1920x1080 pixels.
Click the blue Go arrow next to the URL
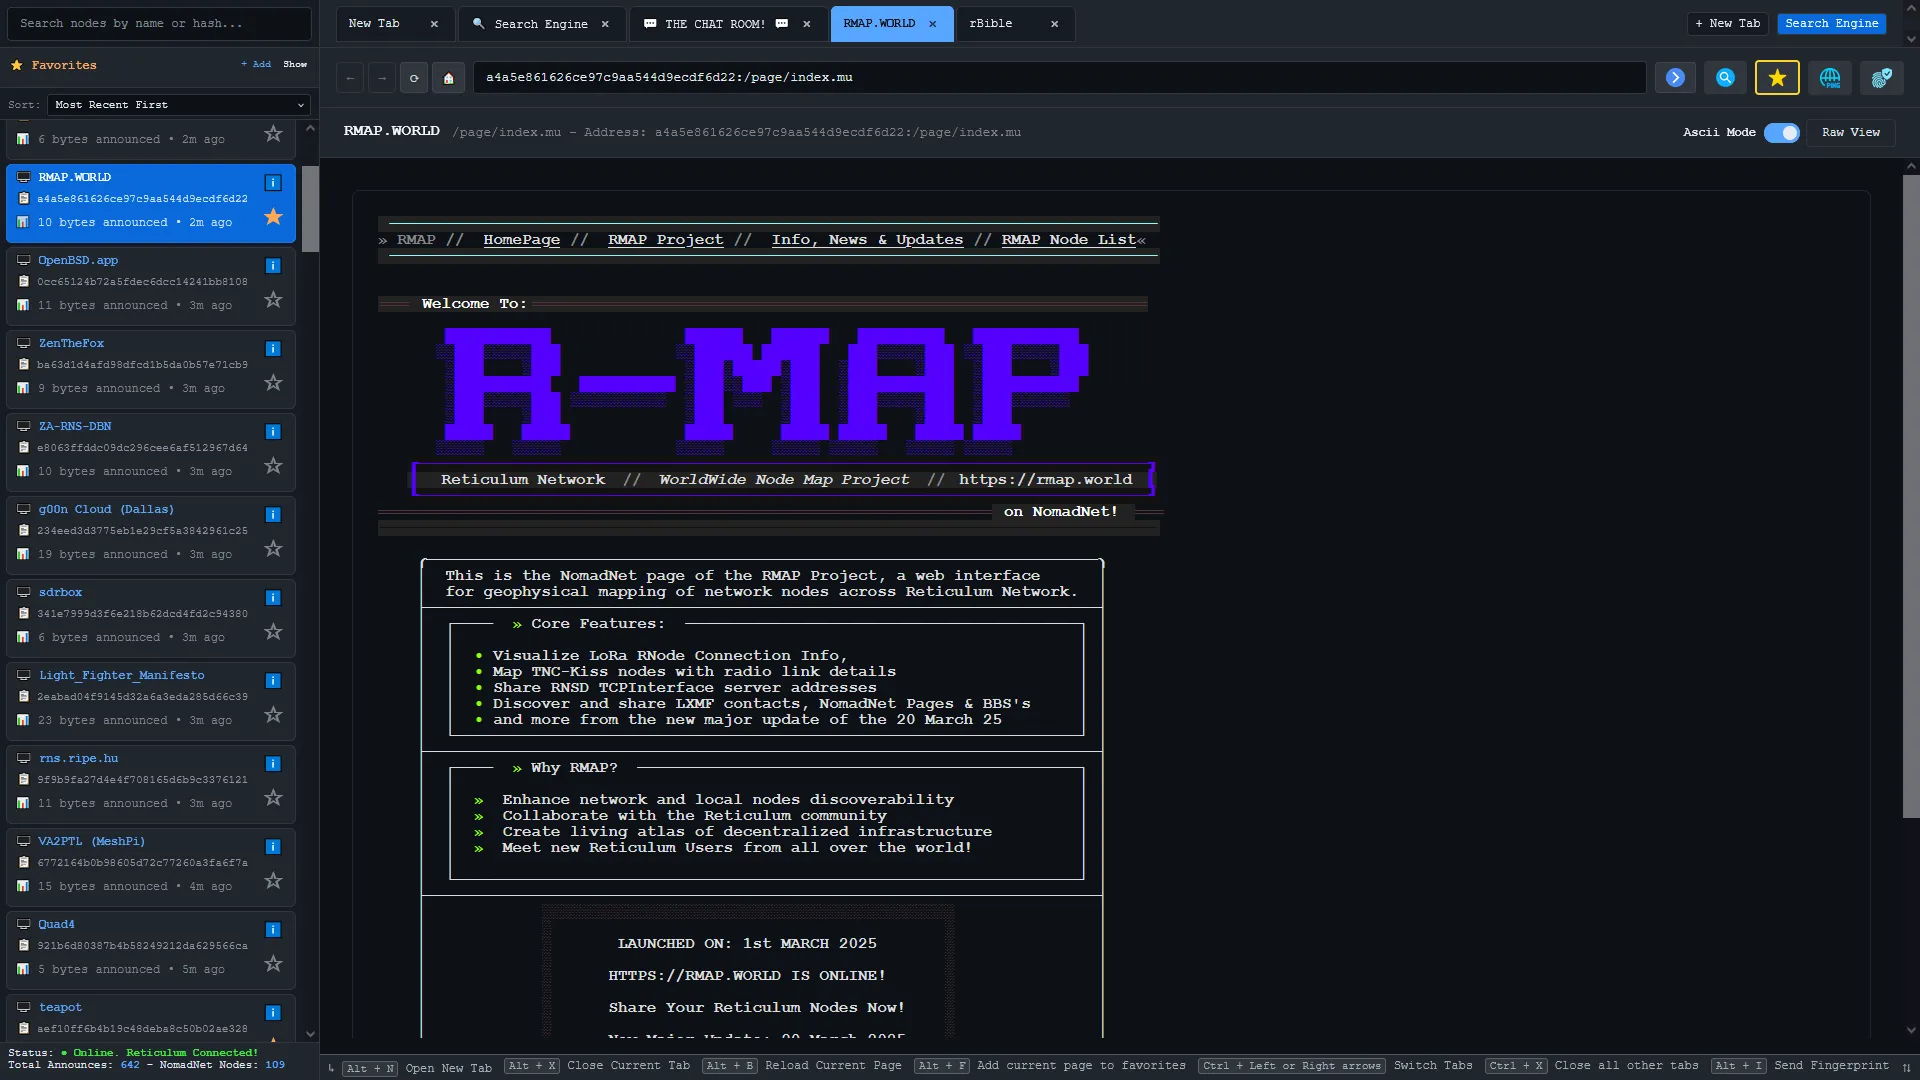[1674, 77]
